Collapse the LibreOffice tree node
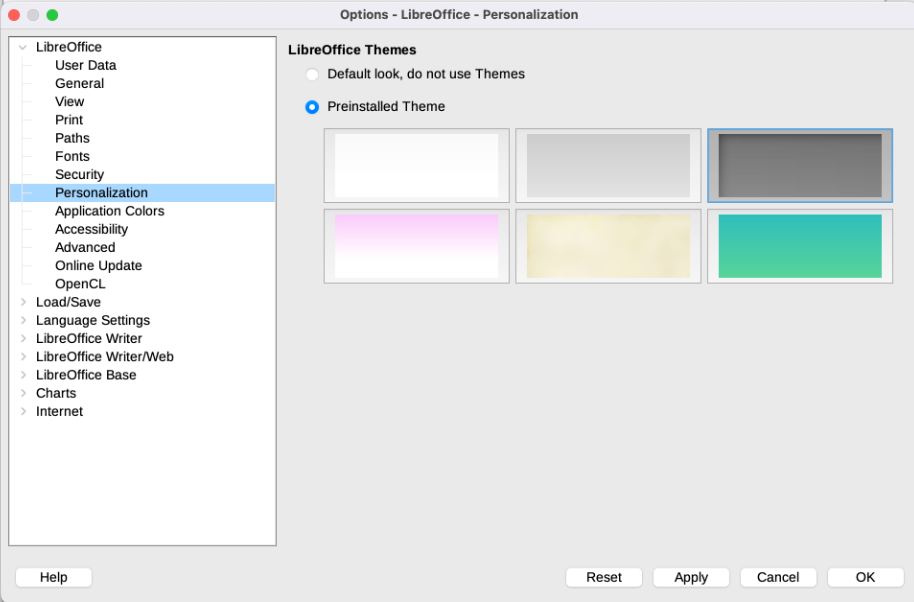914x602 pixels. click(23, 47)
